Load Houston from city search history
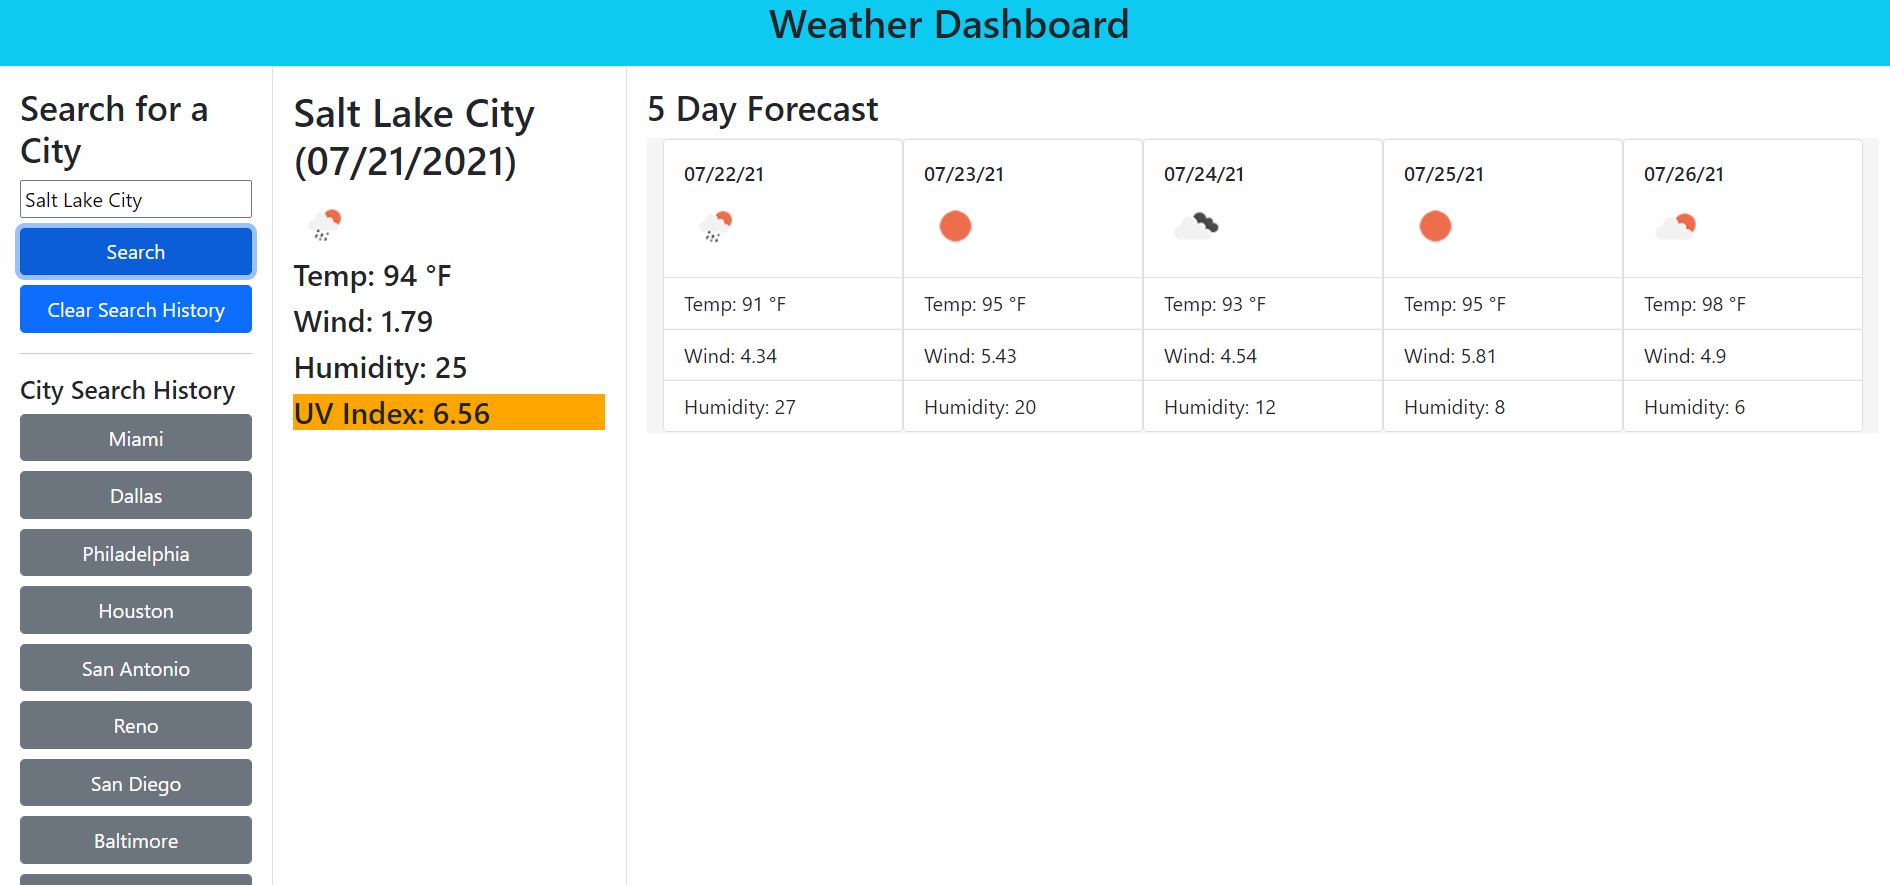 coord(135,610)
